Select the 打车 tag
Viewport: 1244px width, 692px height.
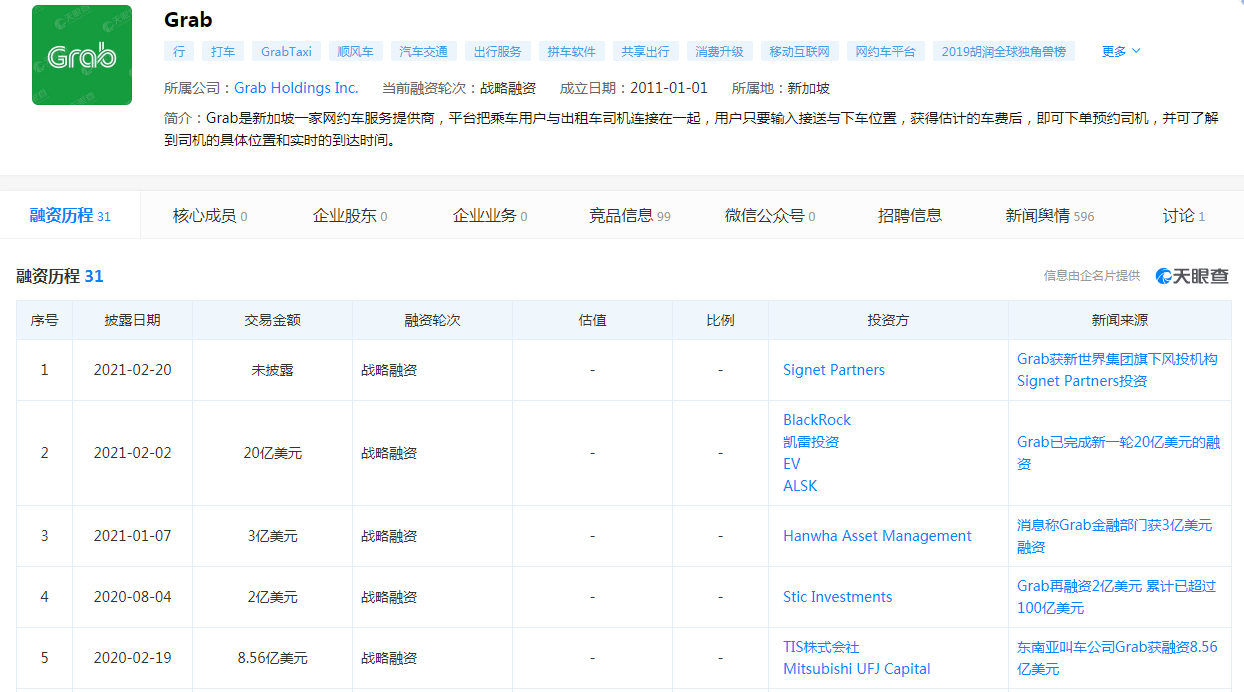[223, 51]
